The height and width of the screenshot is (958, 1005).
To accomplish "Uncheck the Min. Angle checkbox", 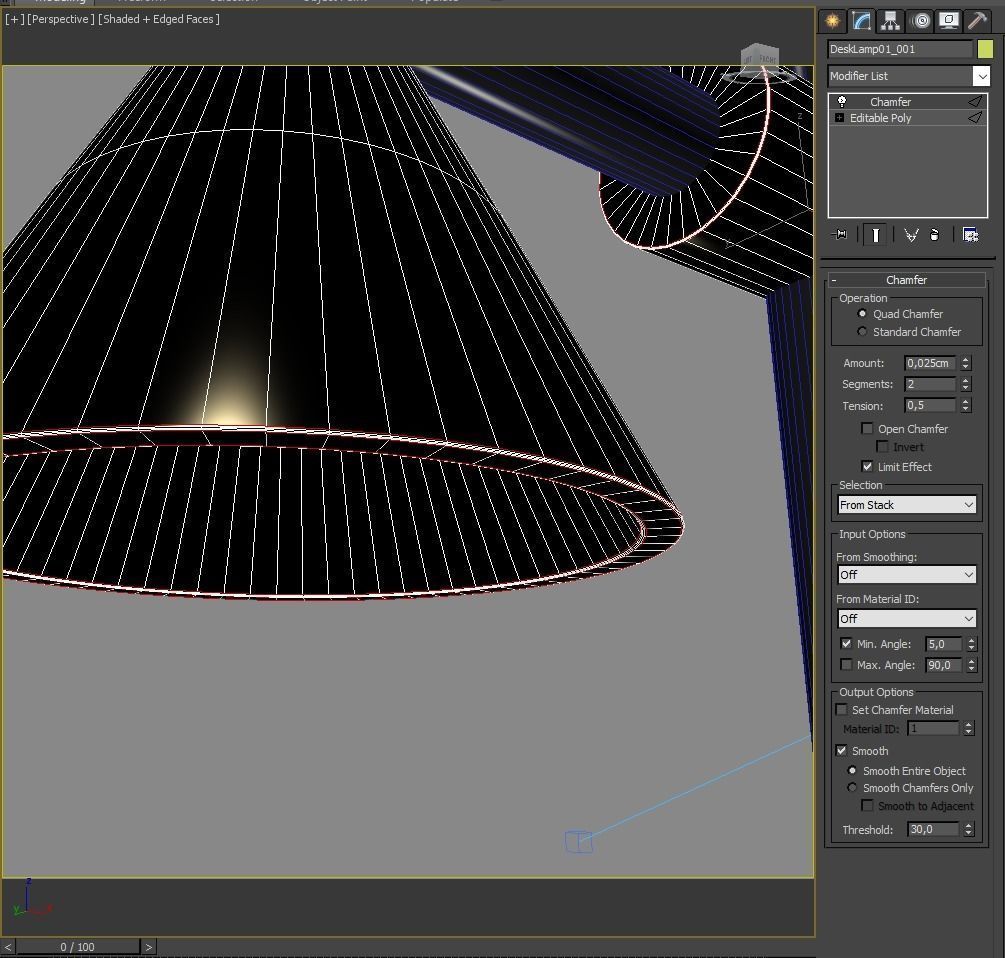I will pos(846,643).
